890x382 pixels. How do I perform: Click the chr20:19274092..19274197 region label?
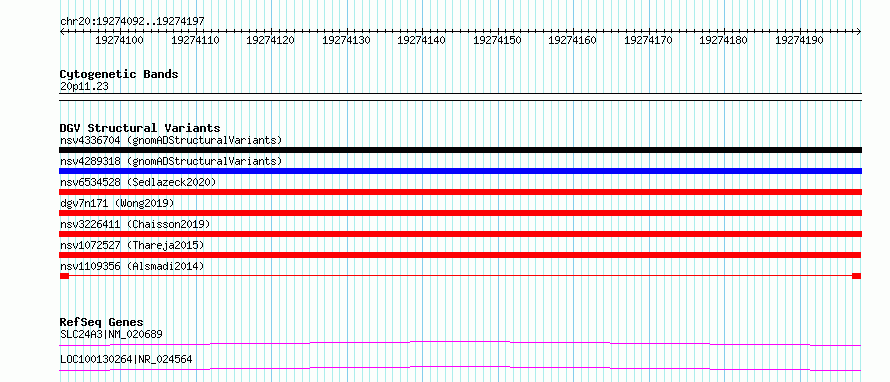point(132,22)
